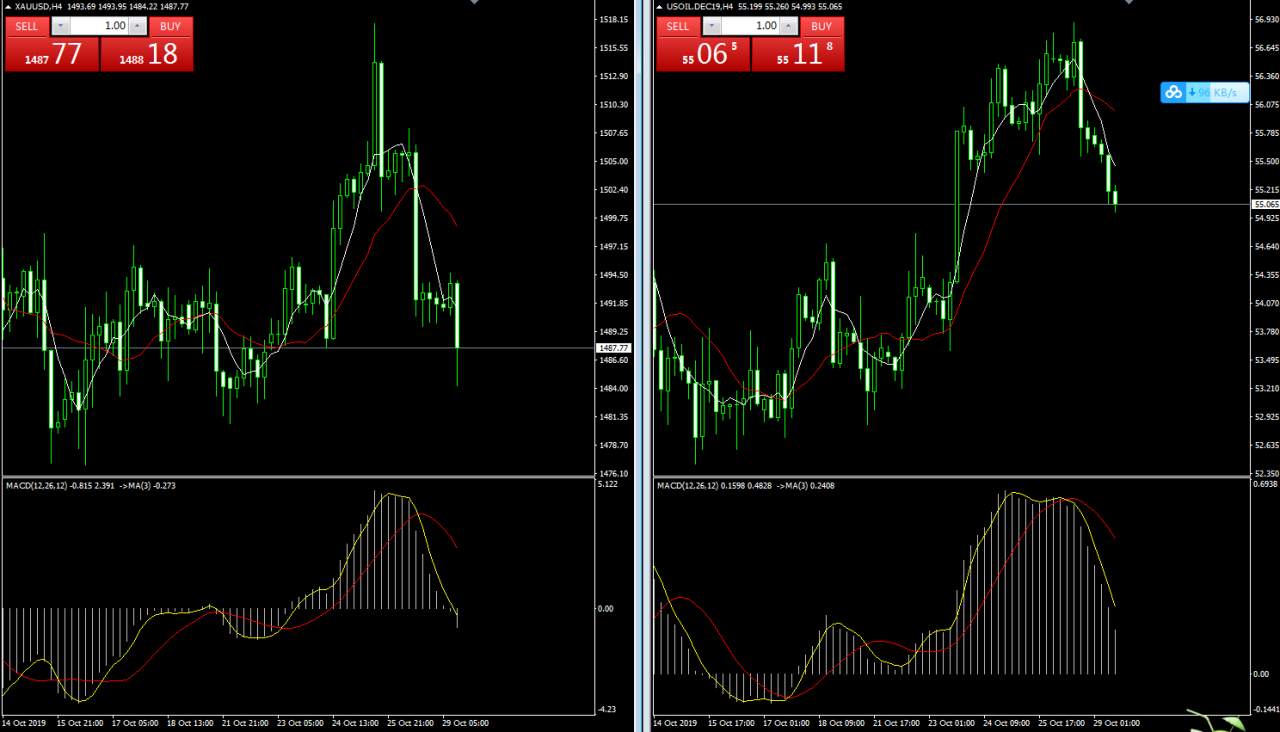
Task: Click price scale value 52.350
Action: (1265, 473)
